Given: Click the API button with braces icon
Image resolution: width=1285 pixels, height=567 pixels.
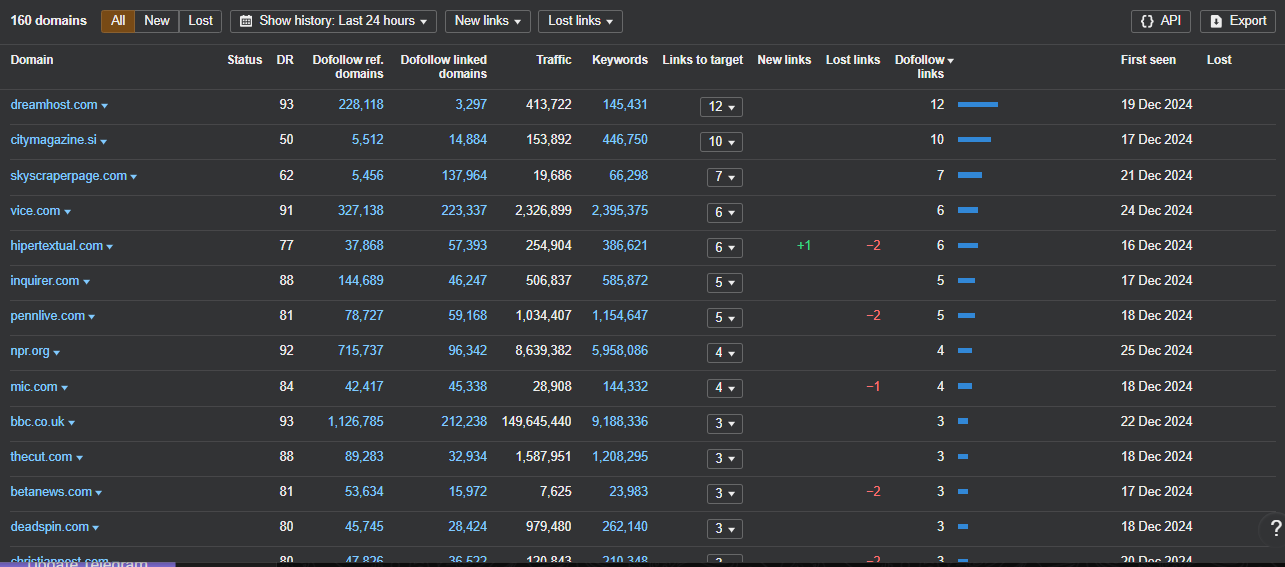Looking at the screenshot, I should pyautogui.click(x=1160, y=21).
